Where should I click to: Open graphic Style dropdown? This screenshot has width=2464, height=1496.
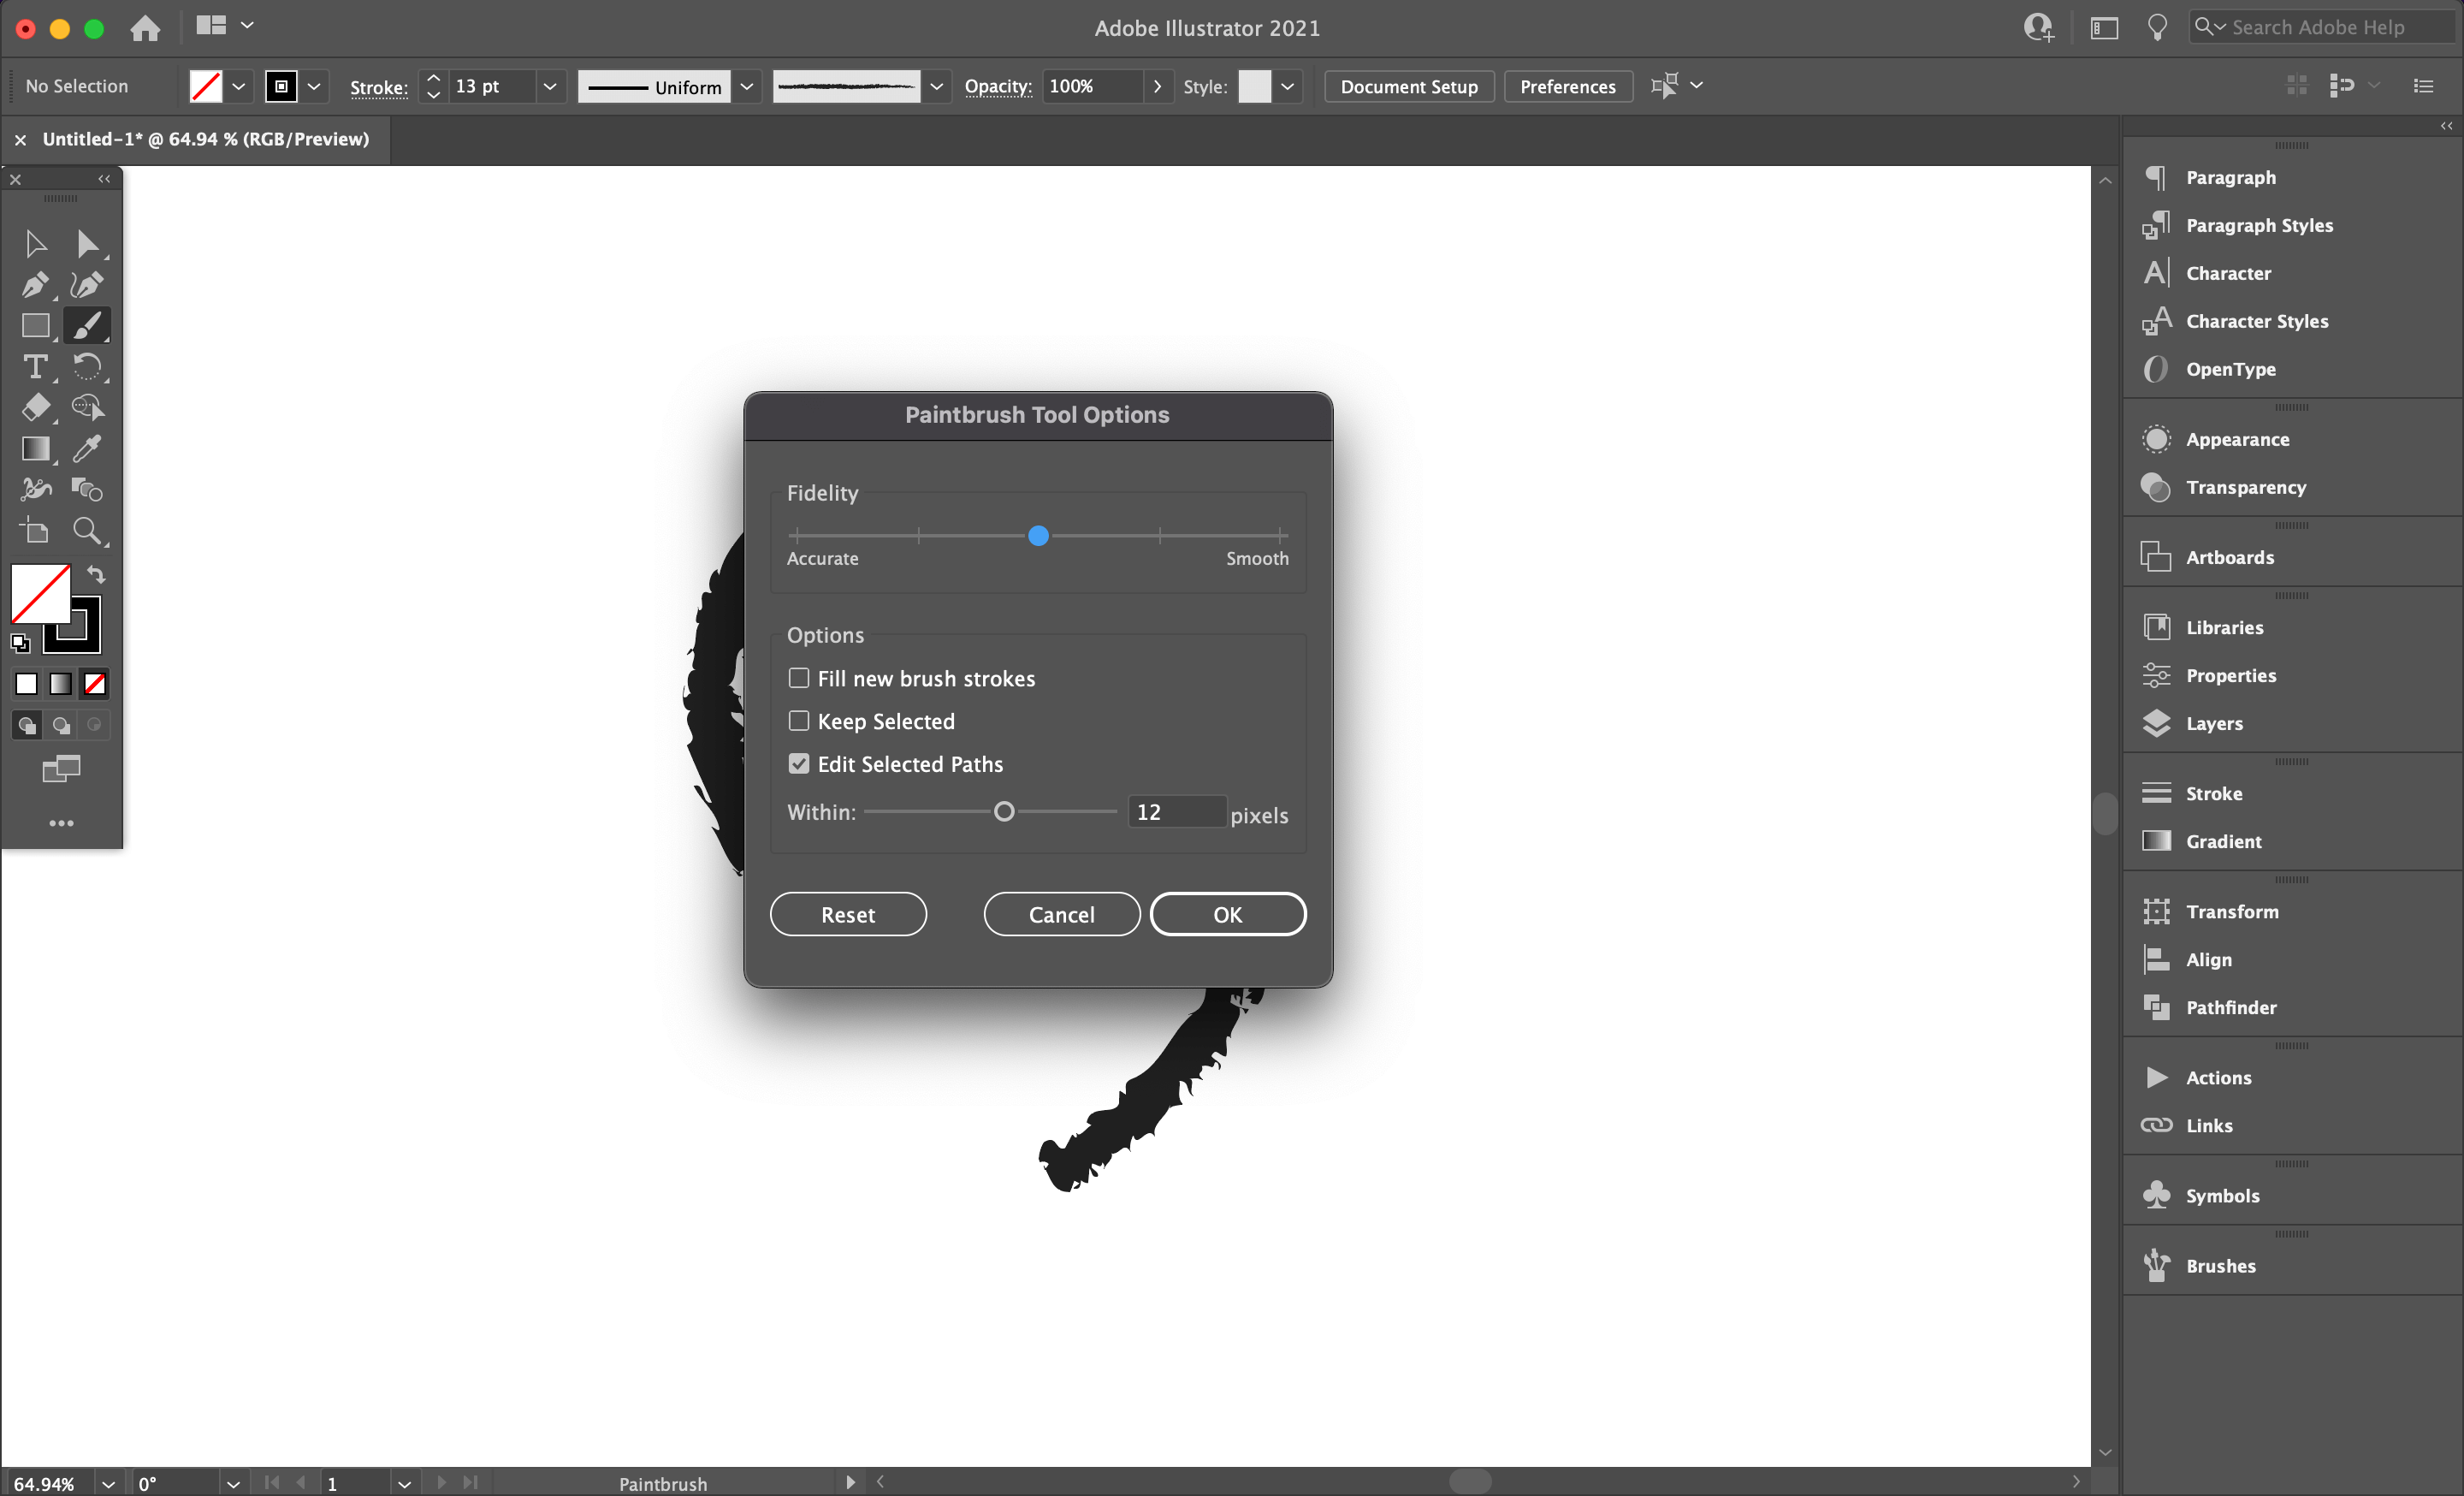[x=1287, y=86]
